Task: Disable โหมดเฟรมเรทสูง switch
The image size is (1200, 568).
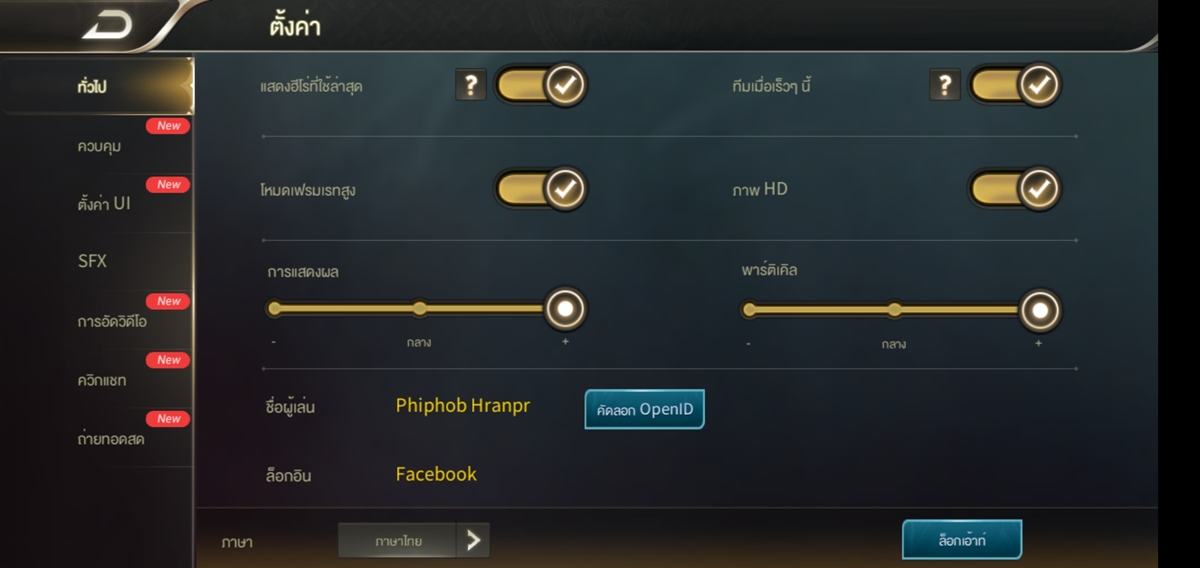Action: pyautogui.click(x=541, y=187)
